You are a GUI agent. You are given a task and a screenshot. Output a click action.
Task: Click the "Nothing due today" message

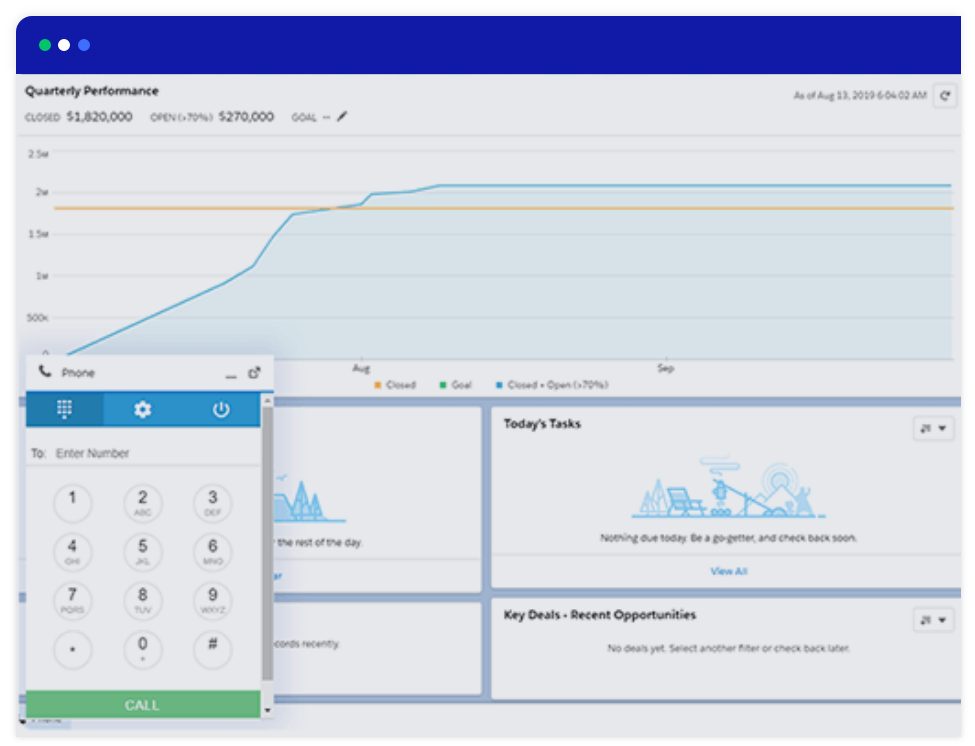click(728, 538)
